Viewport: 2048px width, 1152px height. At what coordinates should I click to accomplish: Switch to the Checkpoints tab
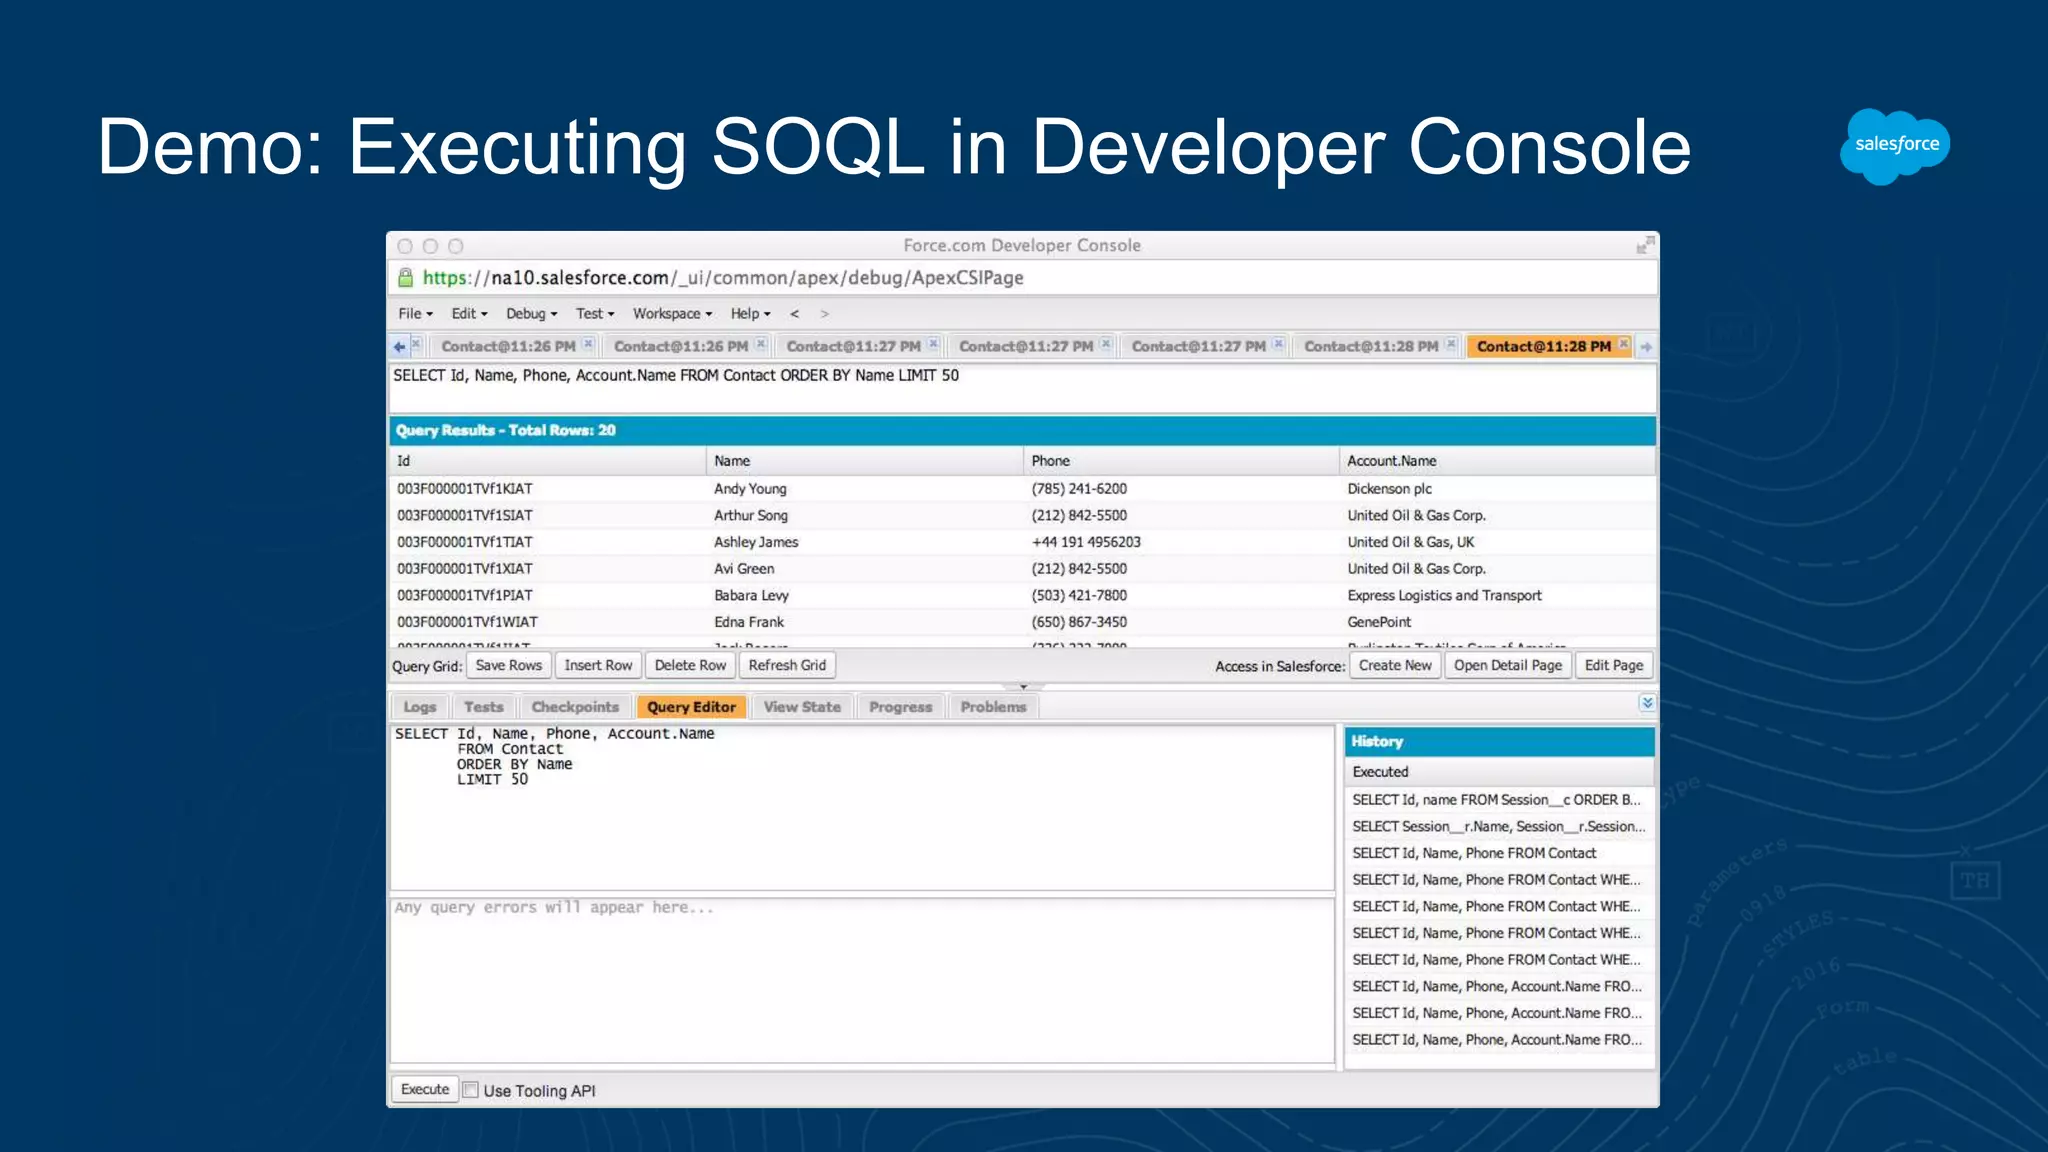pos(575,707)
